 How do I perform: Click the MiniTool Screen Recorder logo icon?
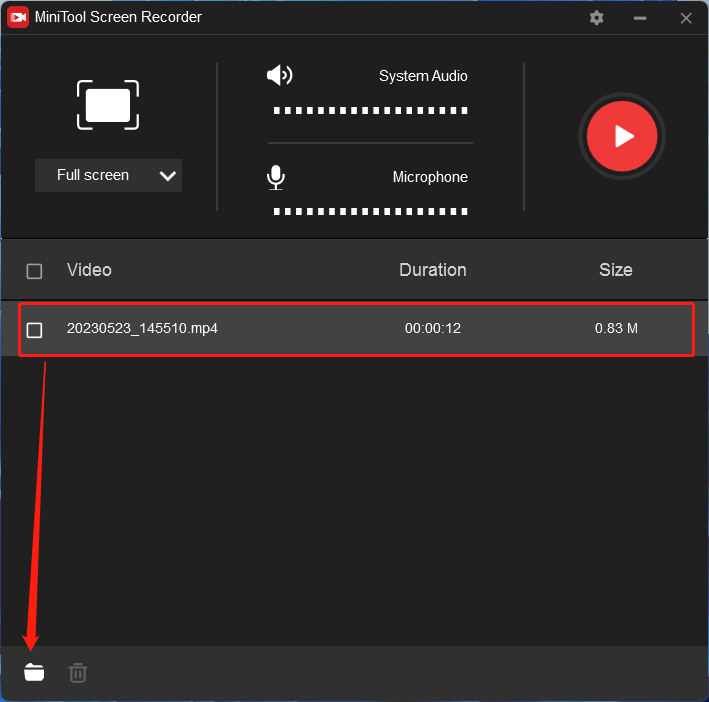point(18,17)
